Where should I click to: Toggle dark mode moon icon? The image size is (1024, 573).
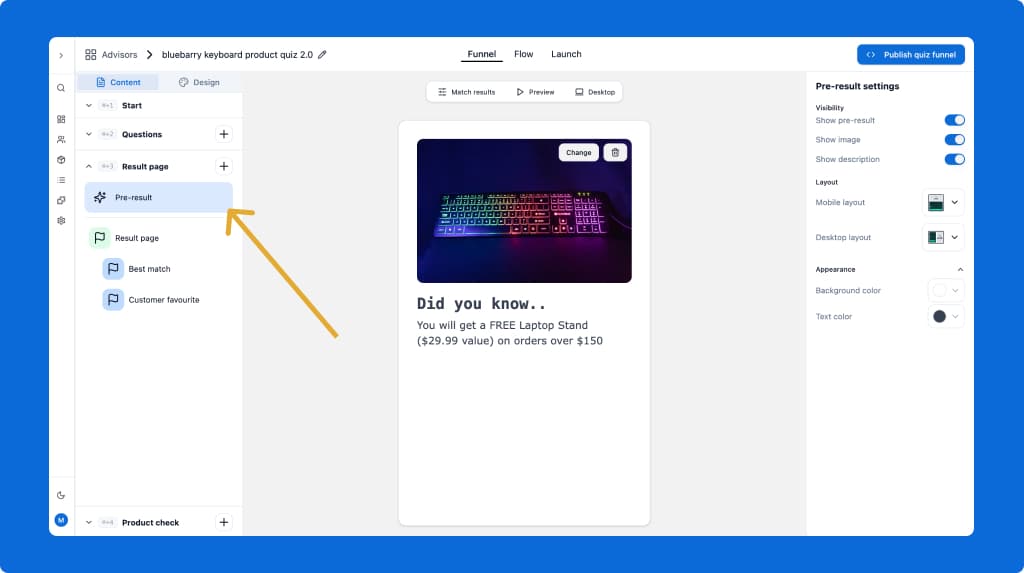(x=61, y=495)
